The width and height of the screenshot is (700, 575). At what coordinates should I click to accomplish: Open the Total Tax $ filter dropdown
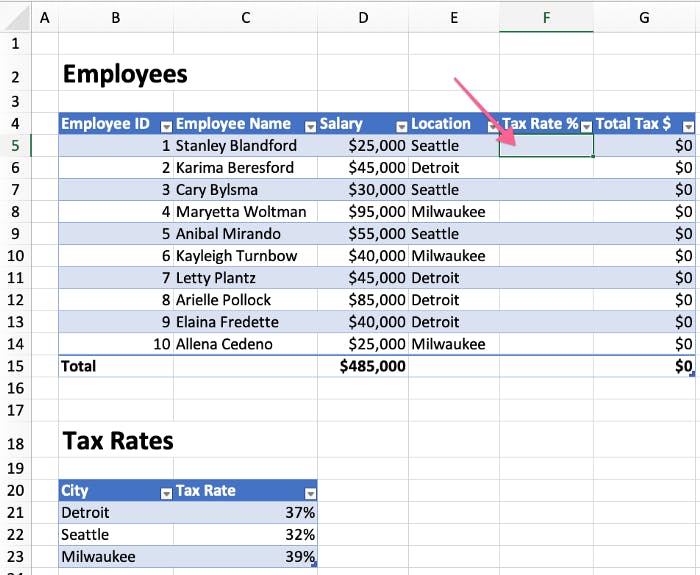click(x=688, y=127)
